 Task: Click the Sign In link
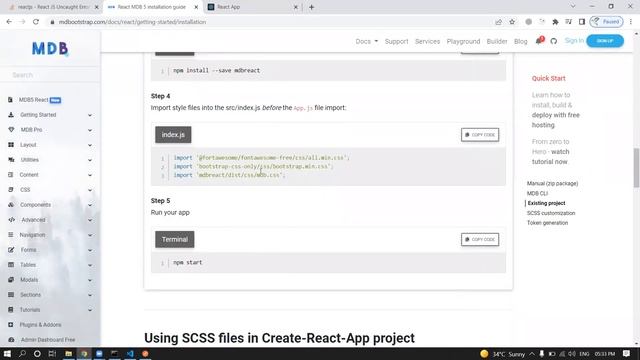(574, 41)
